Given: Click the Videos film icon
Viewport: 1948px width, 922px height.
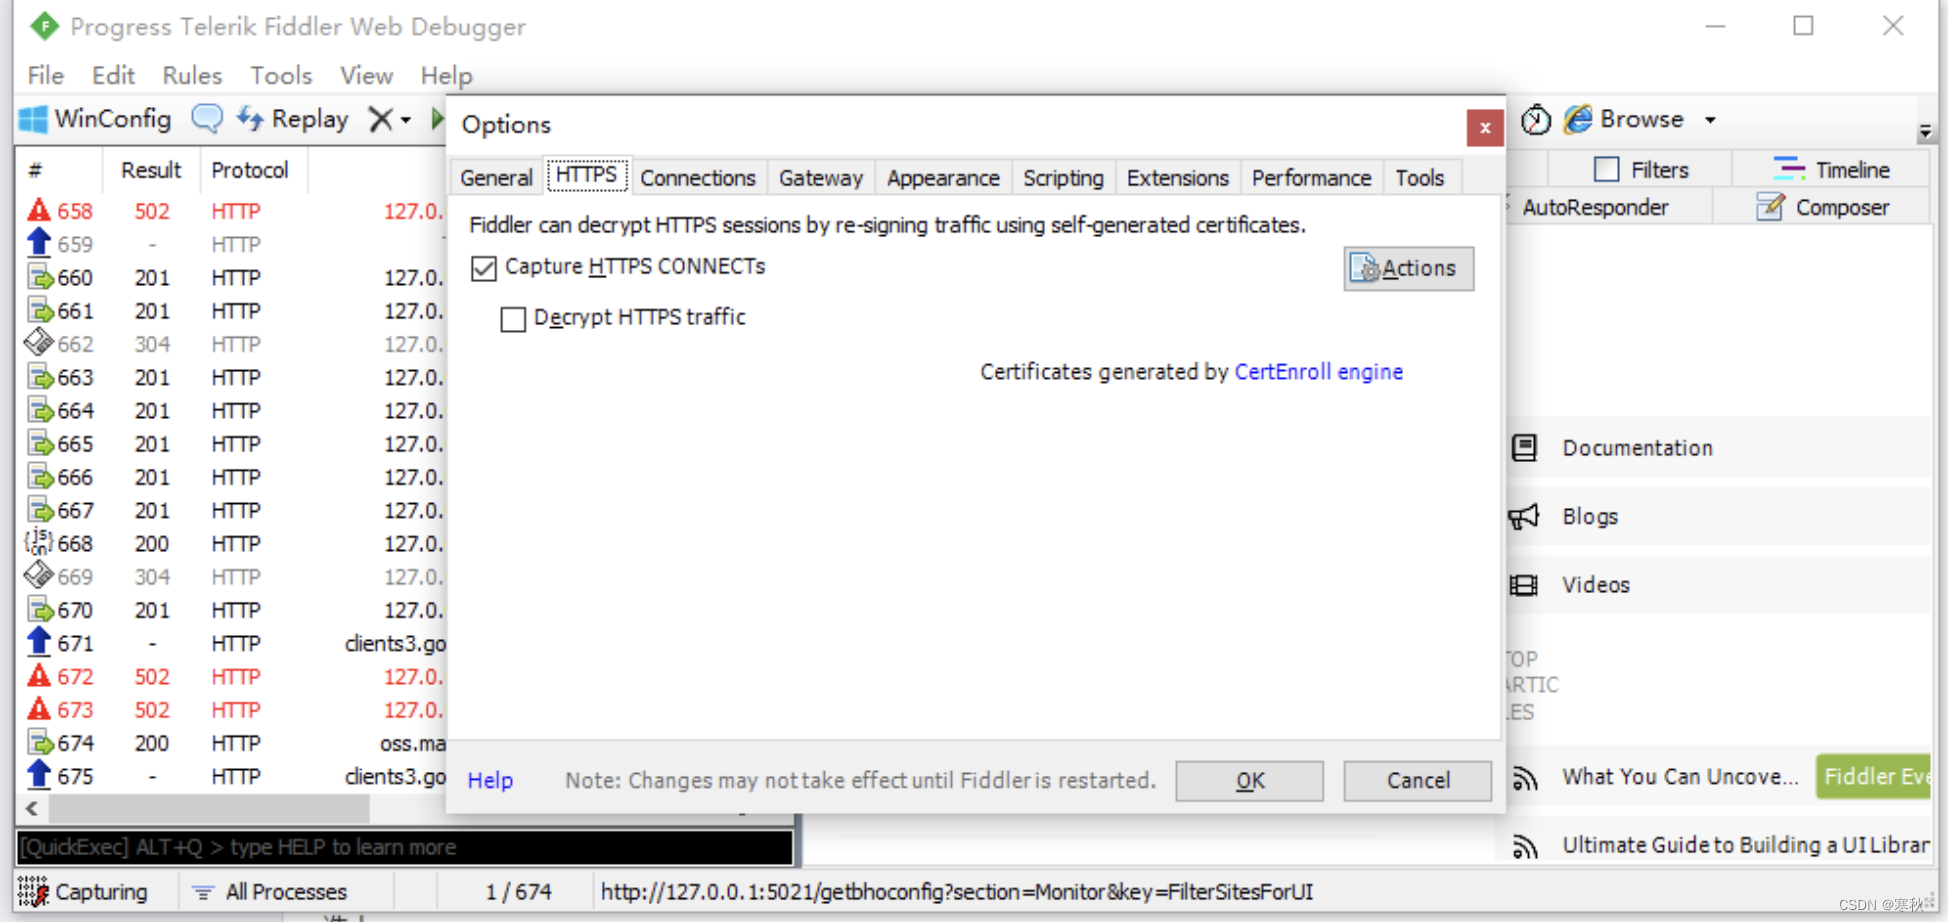Looking at the screenshot, I should [x=1524, y=585].
